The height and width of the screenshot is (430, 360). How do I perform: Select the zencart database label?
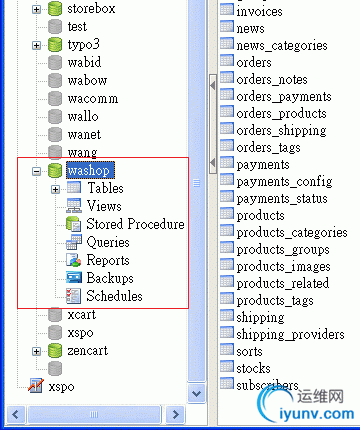coord(88,351)
